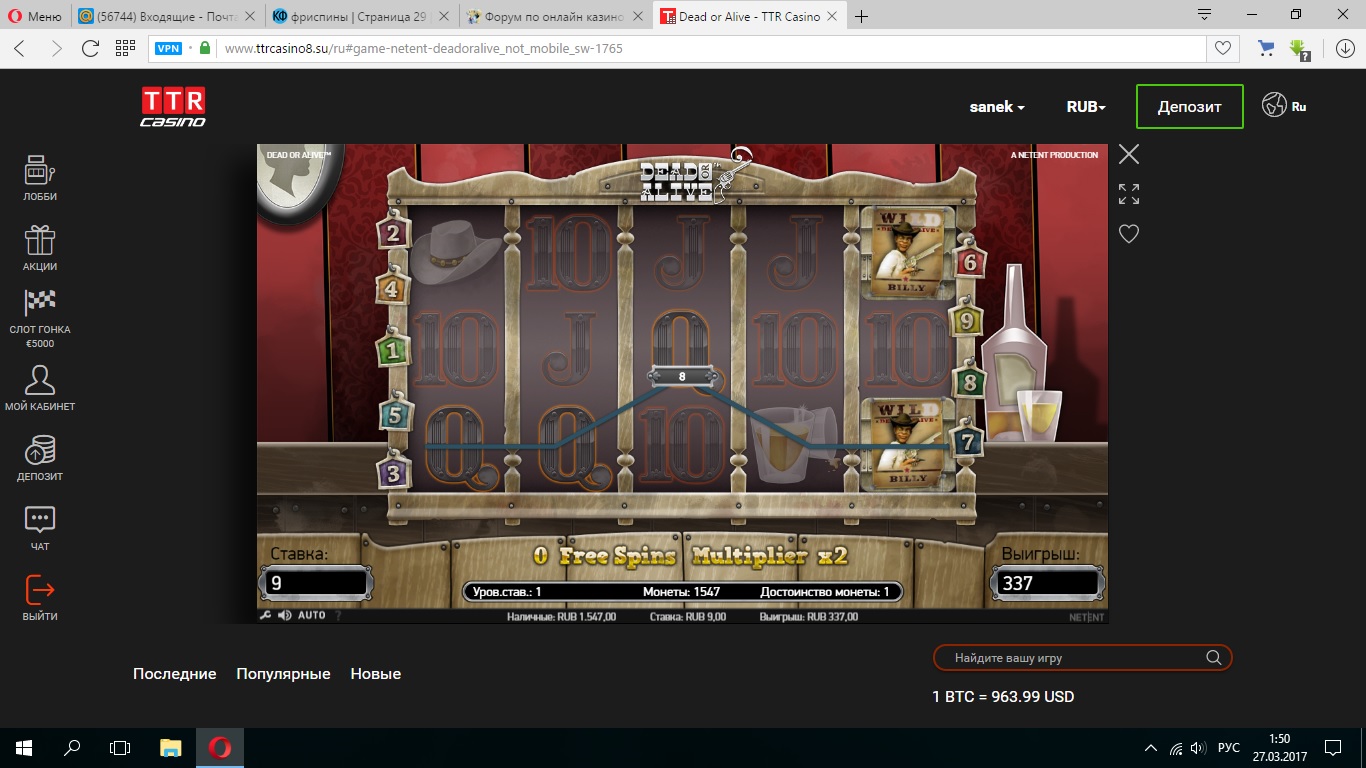Go forward in browser history
The width and height of the screenshot is (1366, 768).
56,48
